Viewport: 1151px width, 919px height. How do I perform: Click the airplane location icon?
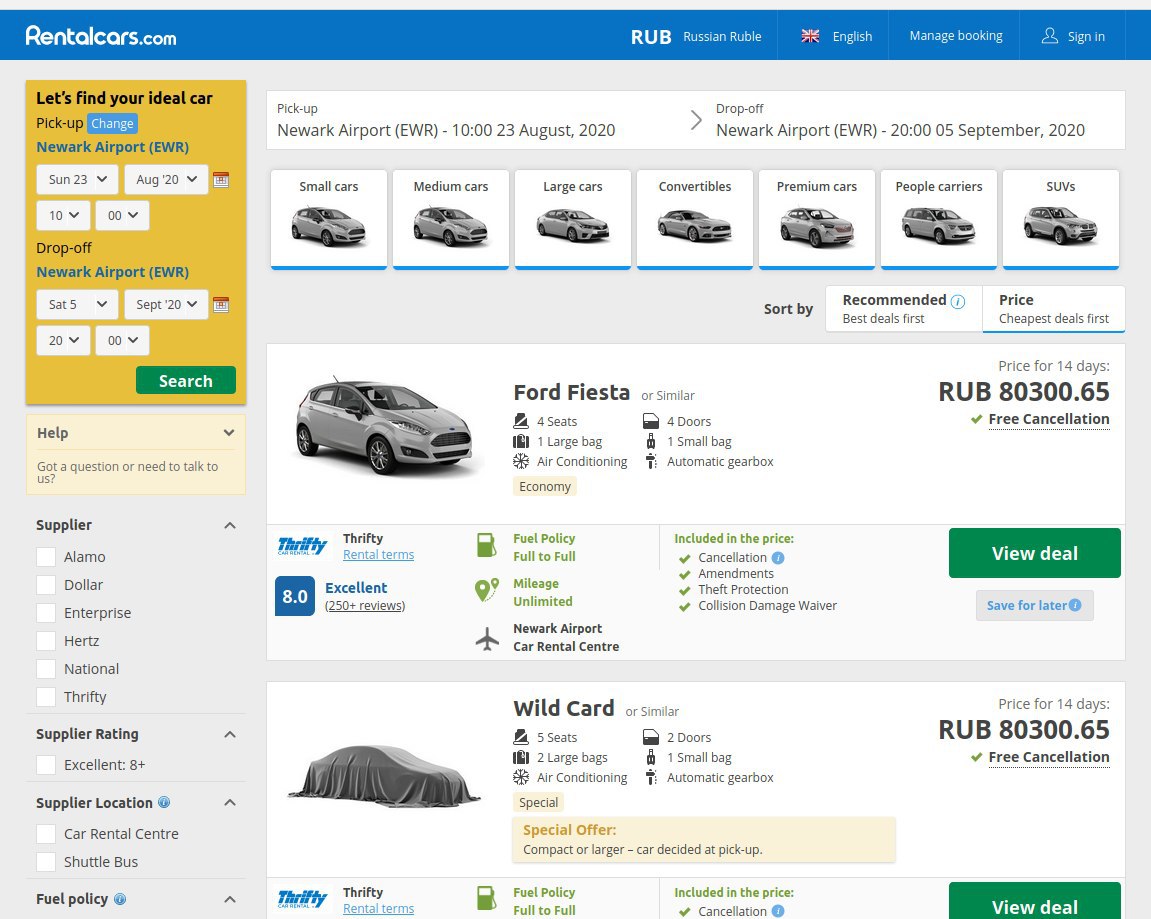pyautogui.click(x=487, y=639)
